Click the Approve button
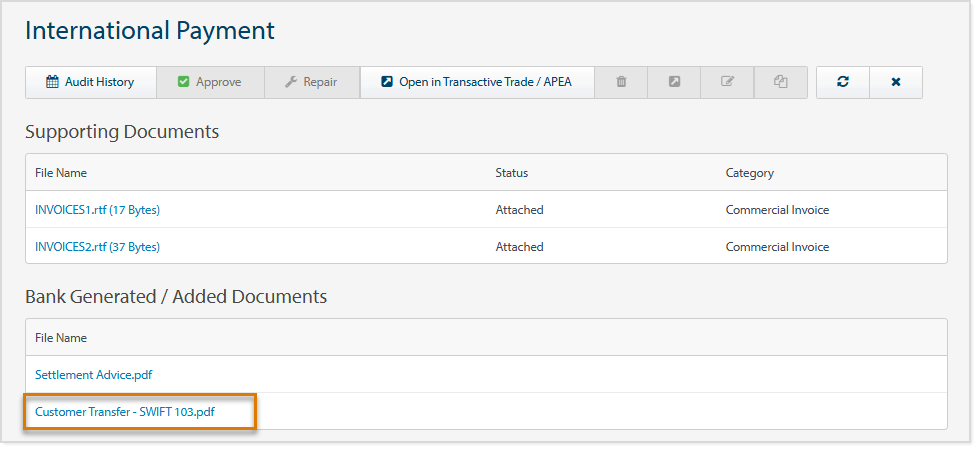The width and height of the screenshot is (977, 449). [x=210, y=82]
